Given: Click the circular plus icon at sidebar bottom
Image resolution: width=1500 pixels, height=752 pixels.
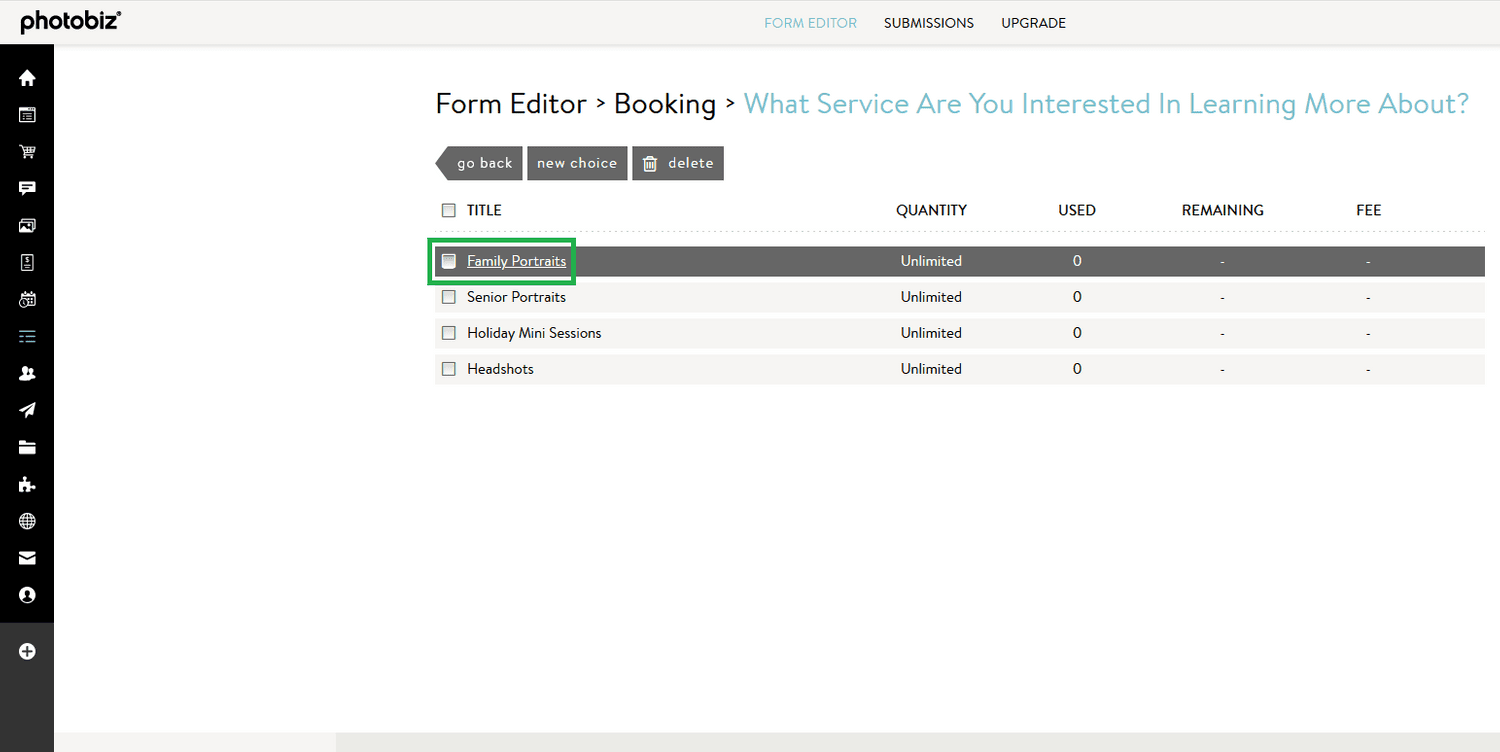Looking at the screenshot, I should pyautogui.click(x=27, y=651).
